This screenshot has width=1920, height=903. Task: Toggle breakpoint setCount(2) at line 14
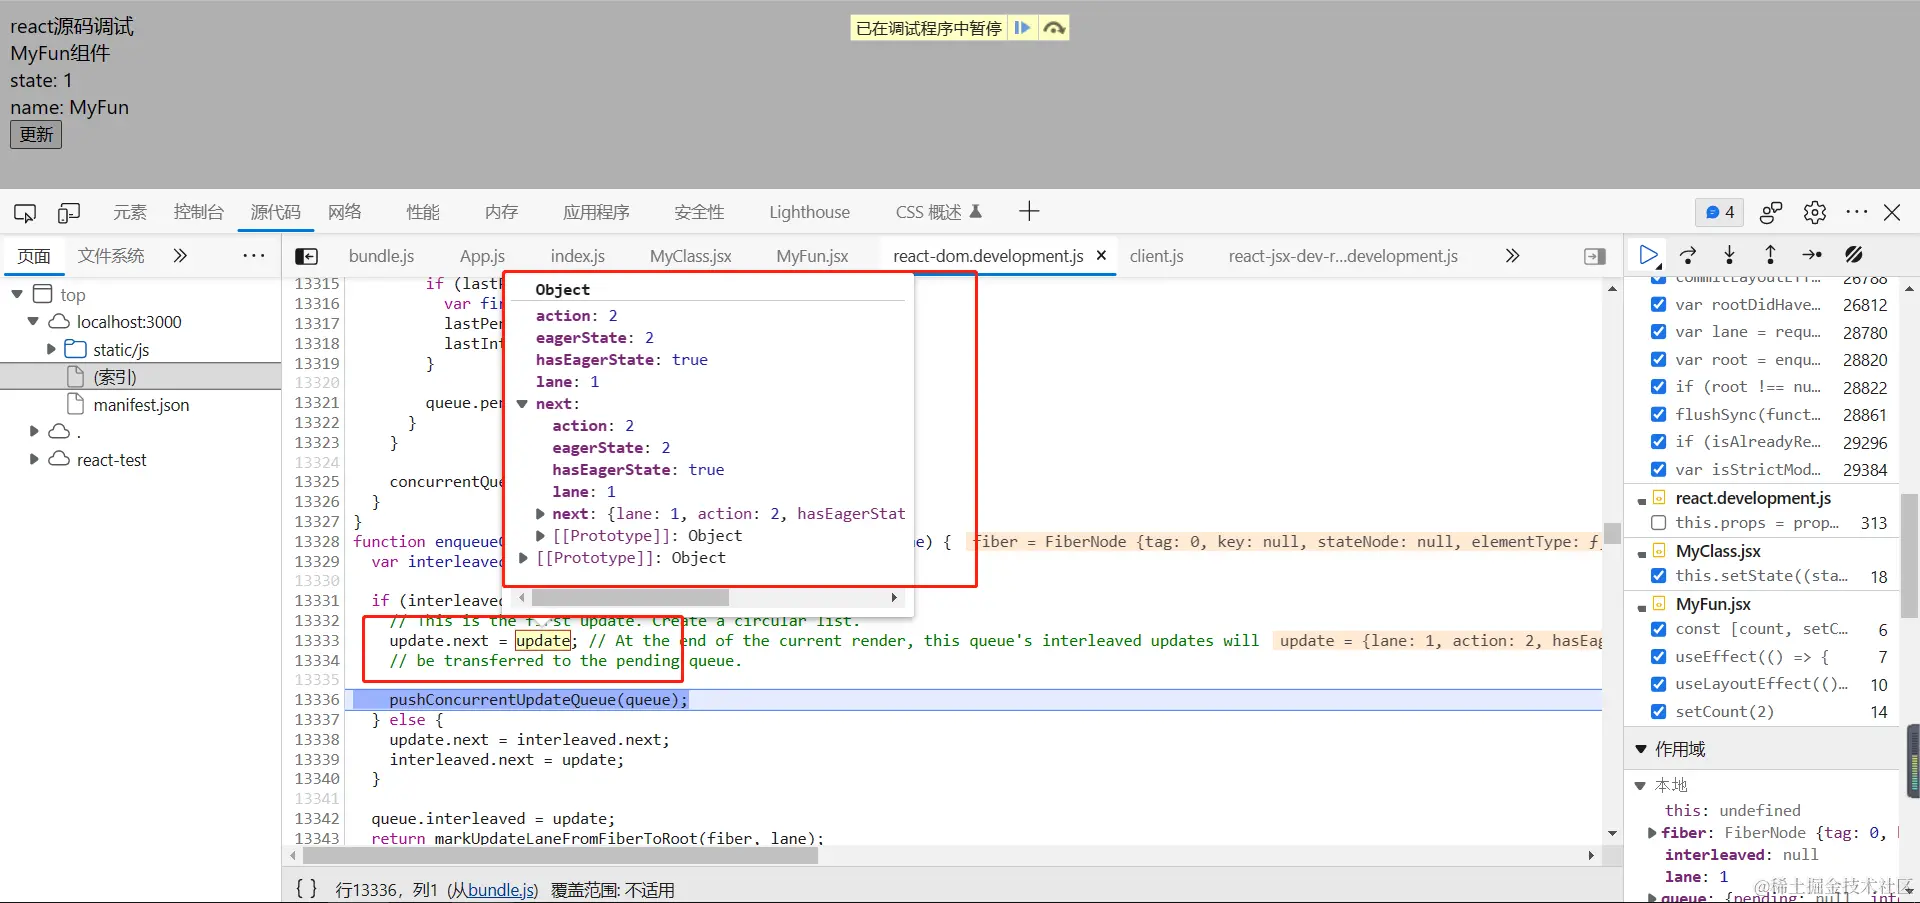(x=1659, y=711)
